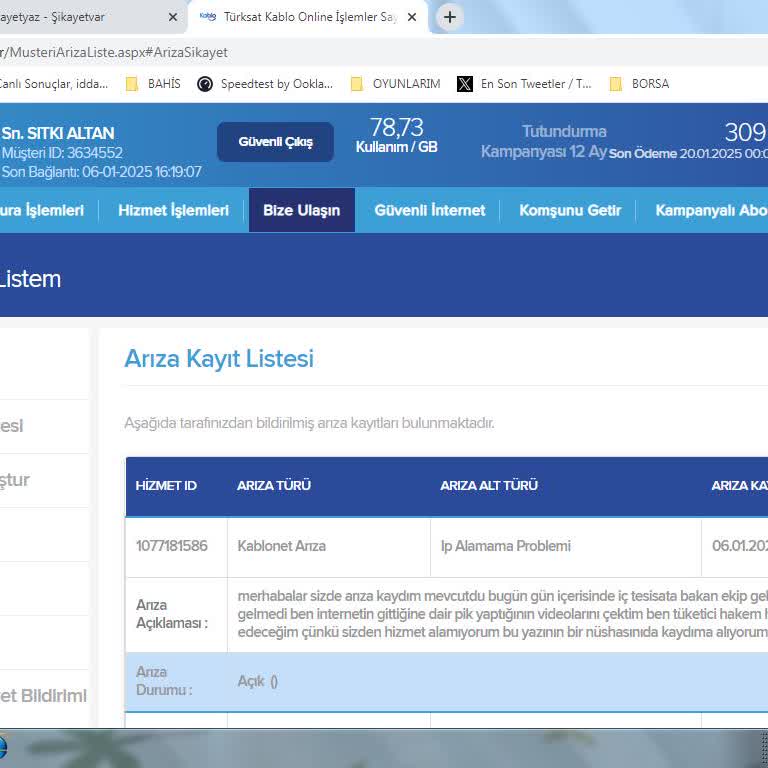Click the Son Ödeme 20.01.2025 date
This screenshot has height=768, width=768.
[688, 153]
